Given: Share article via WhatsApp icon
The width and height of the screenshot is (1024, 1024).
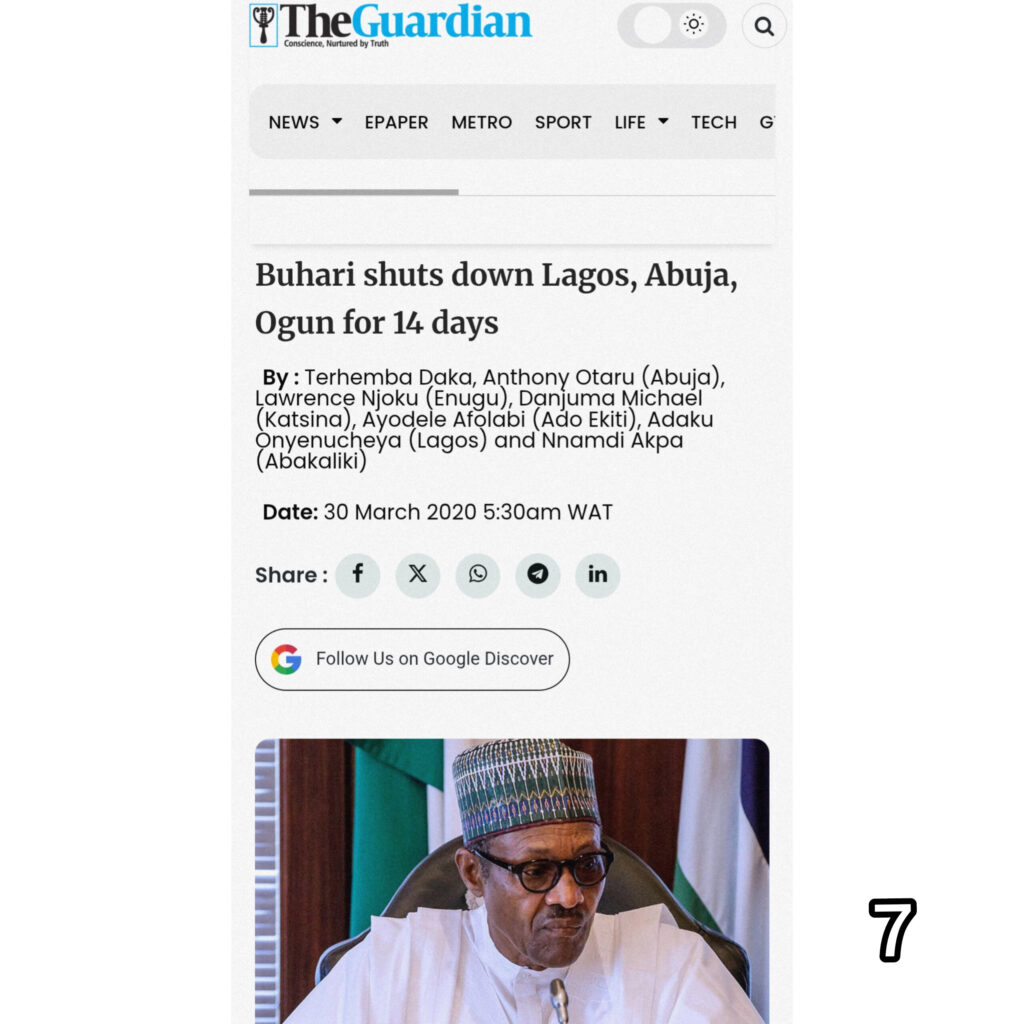Looking at the screenshot, I should 477,575.
